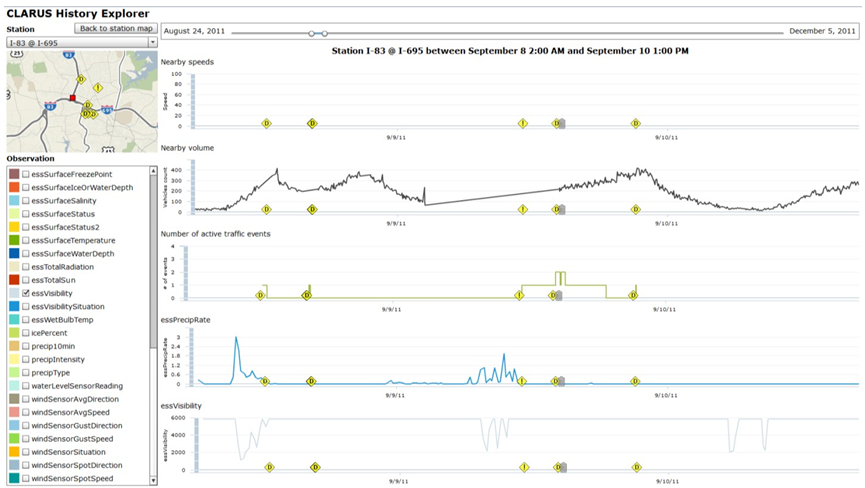Select the leftmost D marker in essPrecipRate chart
The image size is (865, 488).
[x=265, y=381]
